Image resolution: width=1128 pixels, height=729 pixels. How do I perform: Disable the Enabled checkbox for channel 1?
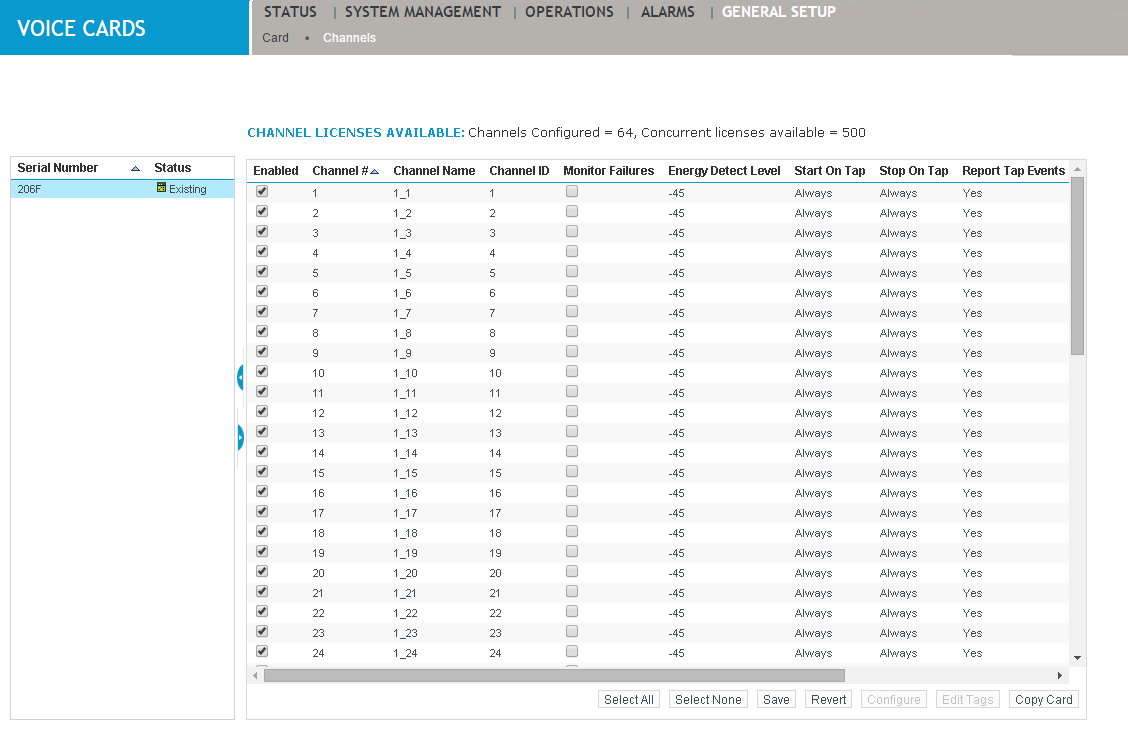(261, 191)
